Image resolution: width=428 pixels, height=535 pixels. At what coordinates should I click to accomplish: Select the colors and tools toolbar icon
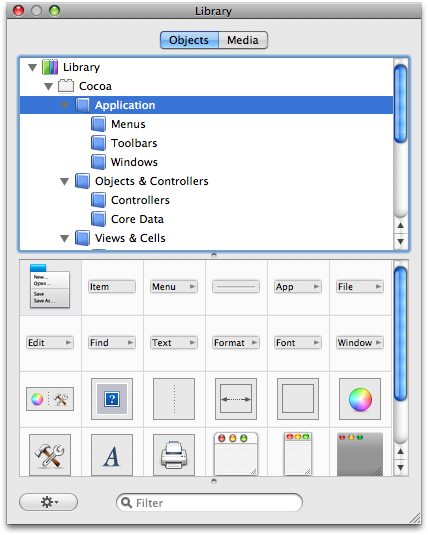50,399
